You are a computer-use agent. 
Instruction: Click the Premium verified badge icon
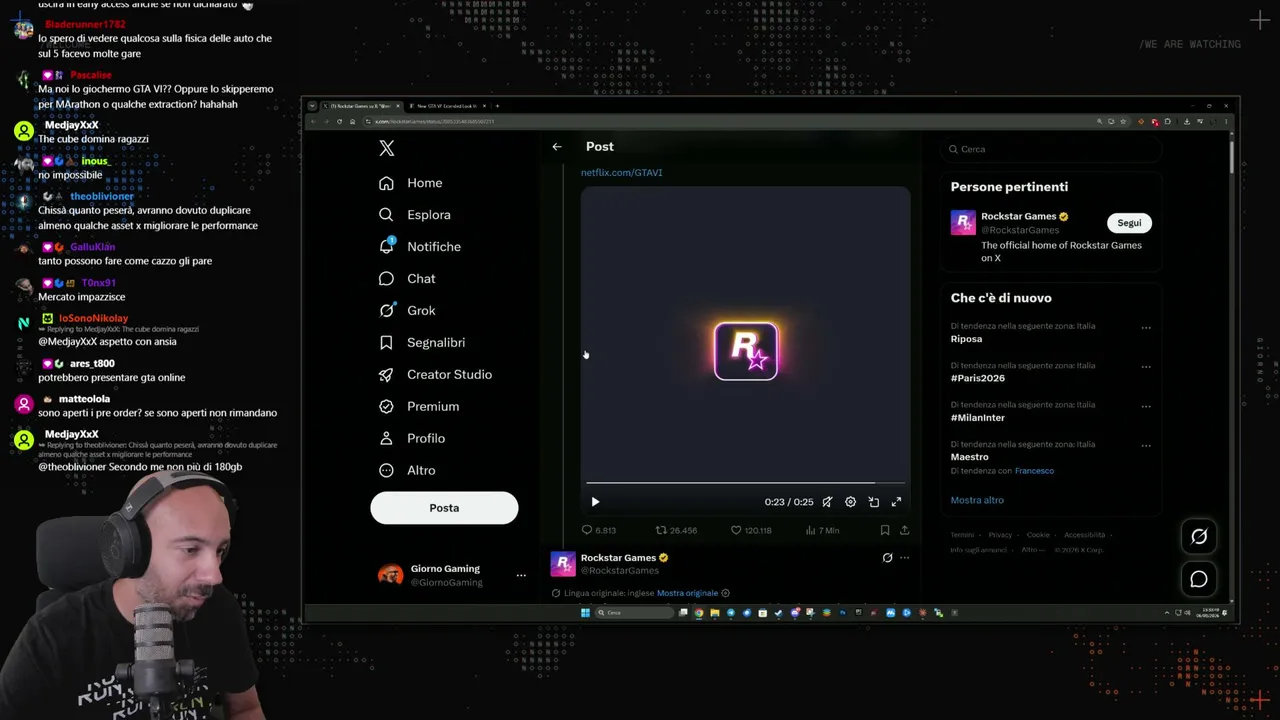(386, 407)
